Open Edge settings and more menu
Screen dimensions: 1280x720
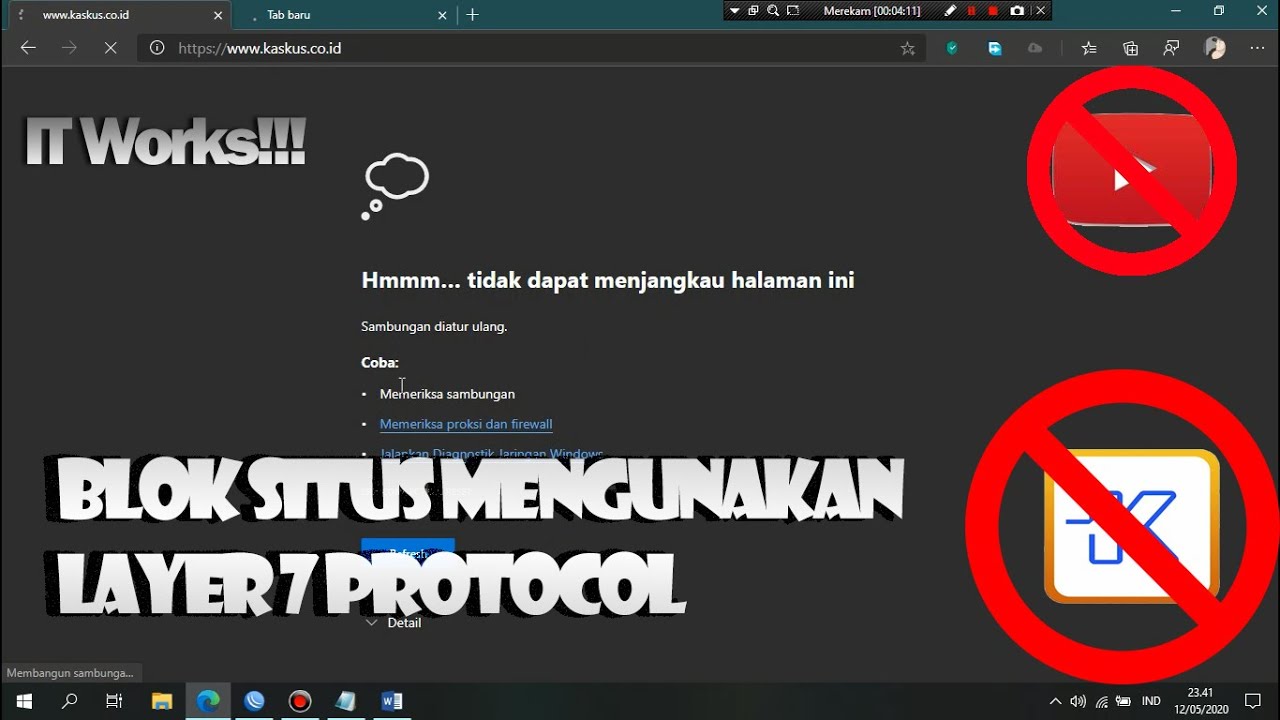coord(1258,48)
